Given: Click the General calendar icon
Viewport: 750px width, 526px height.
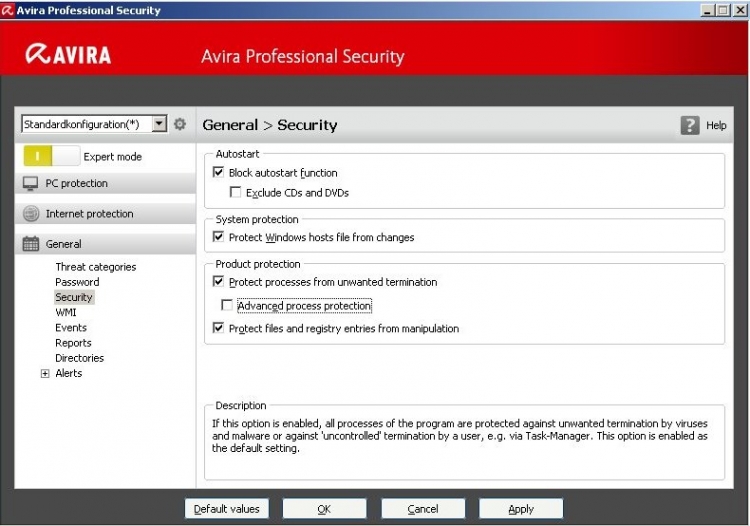Looking at the screenshot, I should 31,244.
